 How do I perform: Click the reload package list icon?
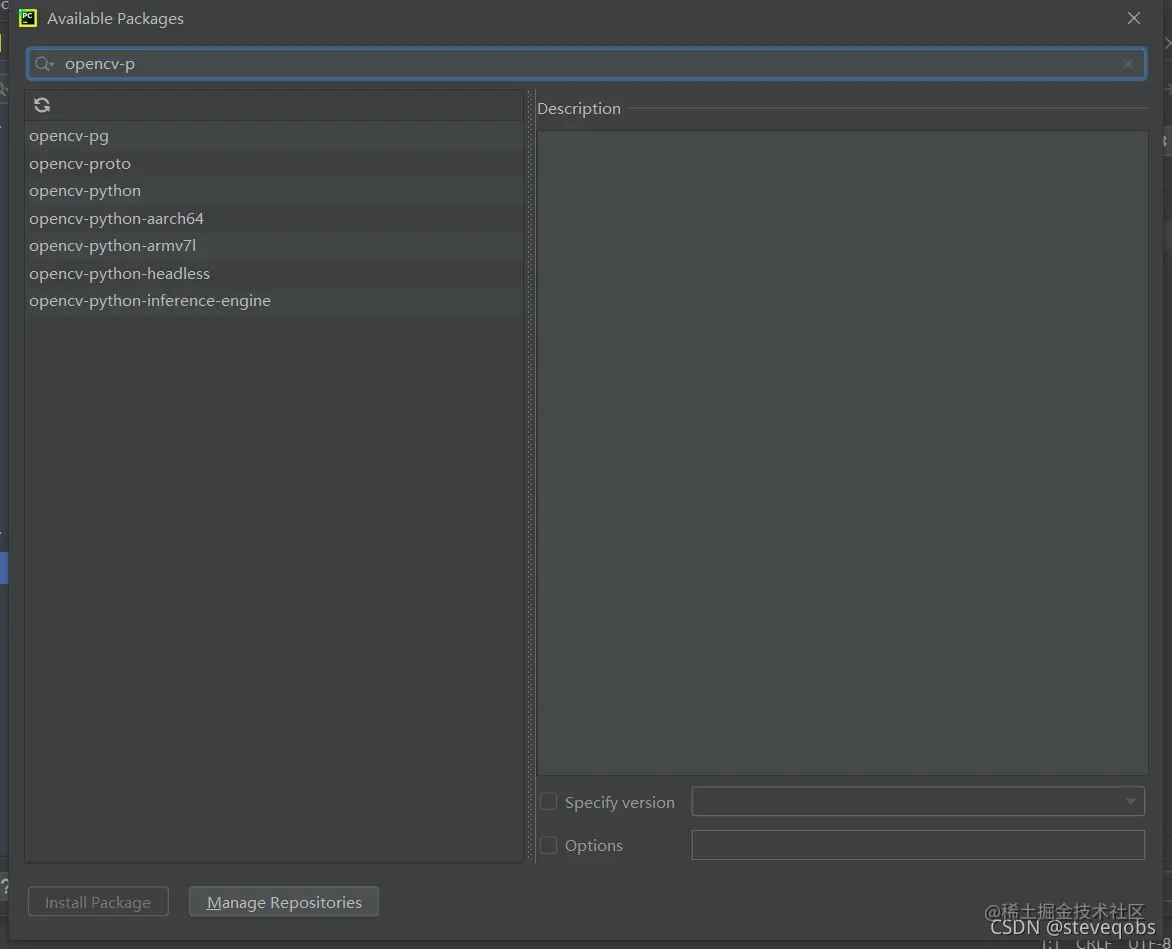(x=42, y=105)
